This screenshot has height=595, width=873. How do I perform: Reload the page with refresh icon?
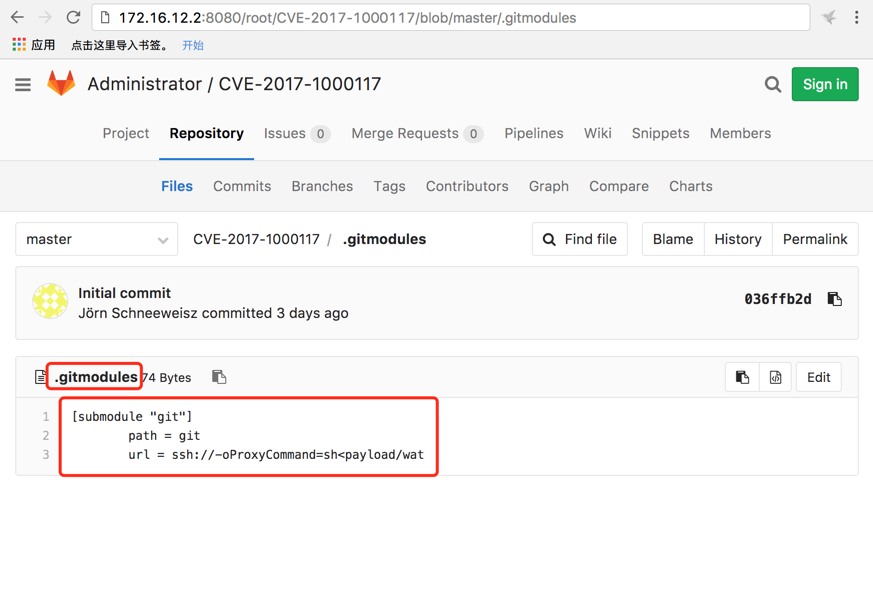pyautogui.click(x=73, y=17)
